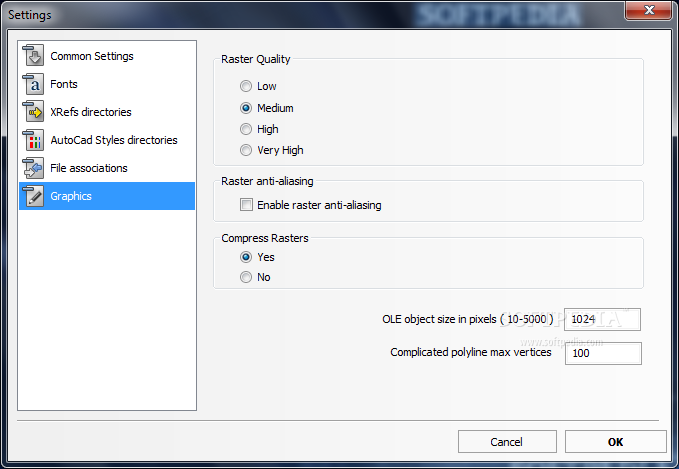Viewport: 679px width, 469px height.
Task: Click the Graphics pencil icon
Action: point(33,196)
